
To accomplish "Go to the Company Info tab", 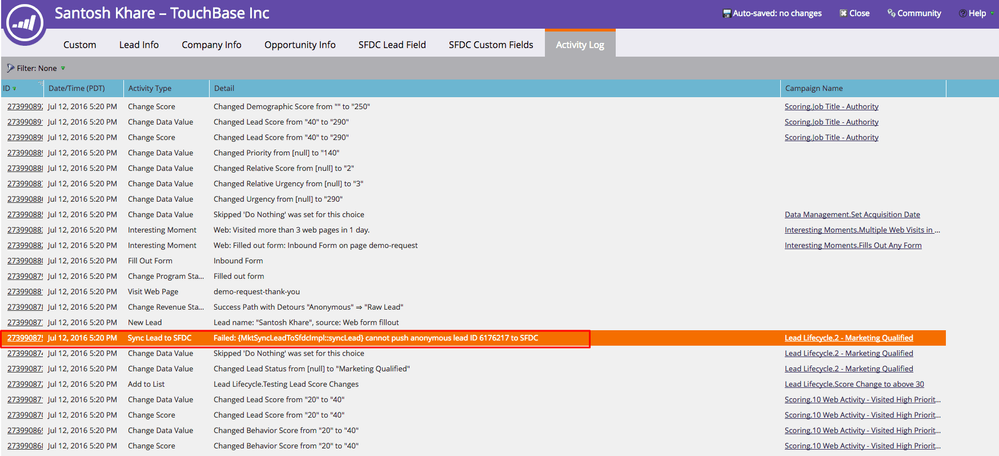I will (x=211, y=45).
